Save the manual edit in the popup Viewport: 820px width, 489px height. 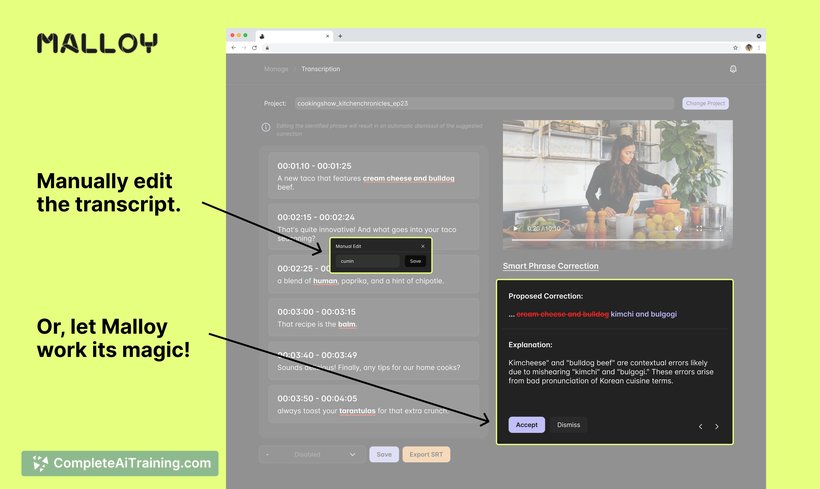(415, 261)
